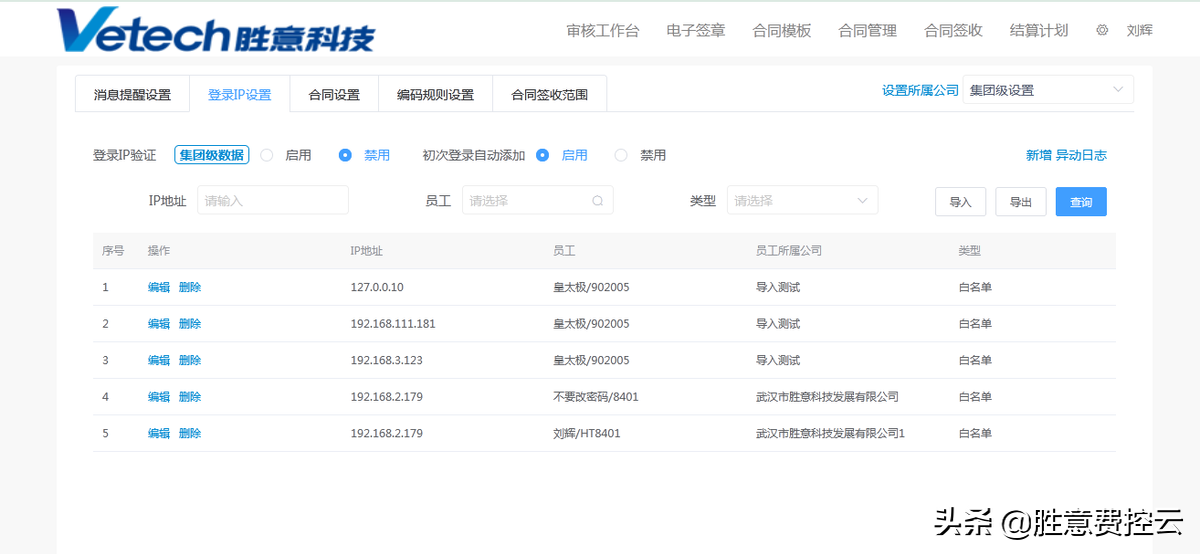
Task: Click the 设置所属公司 label
Action: pyautogui.click(x=920, y=90)
